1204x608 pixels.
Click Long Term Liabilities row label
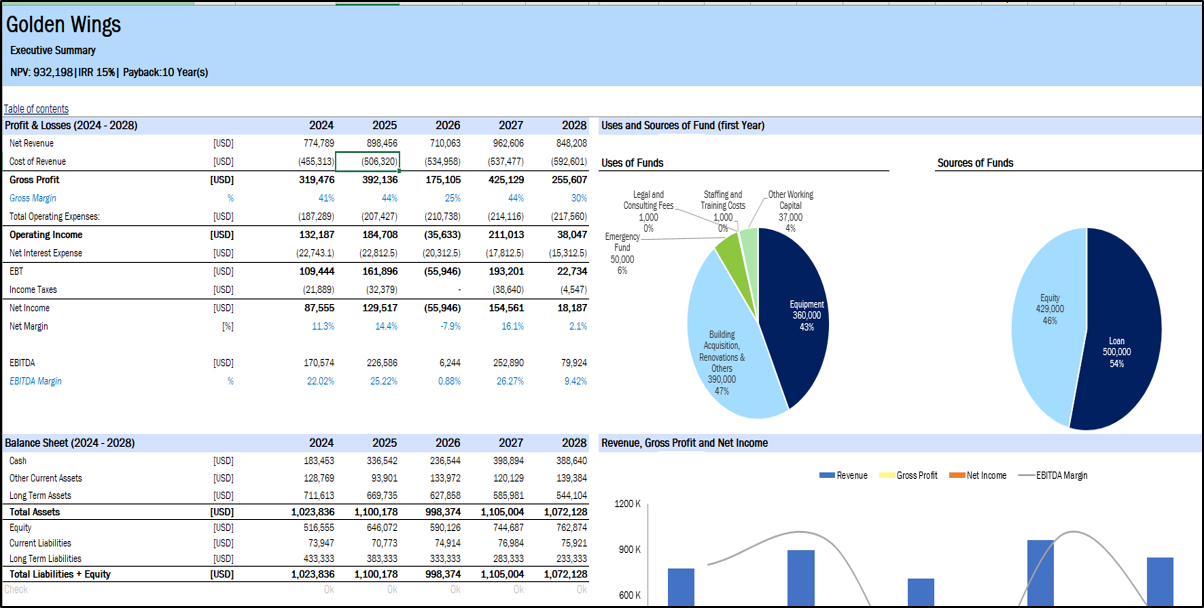[x=45, y=559]
